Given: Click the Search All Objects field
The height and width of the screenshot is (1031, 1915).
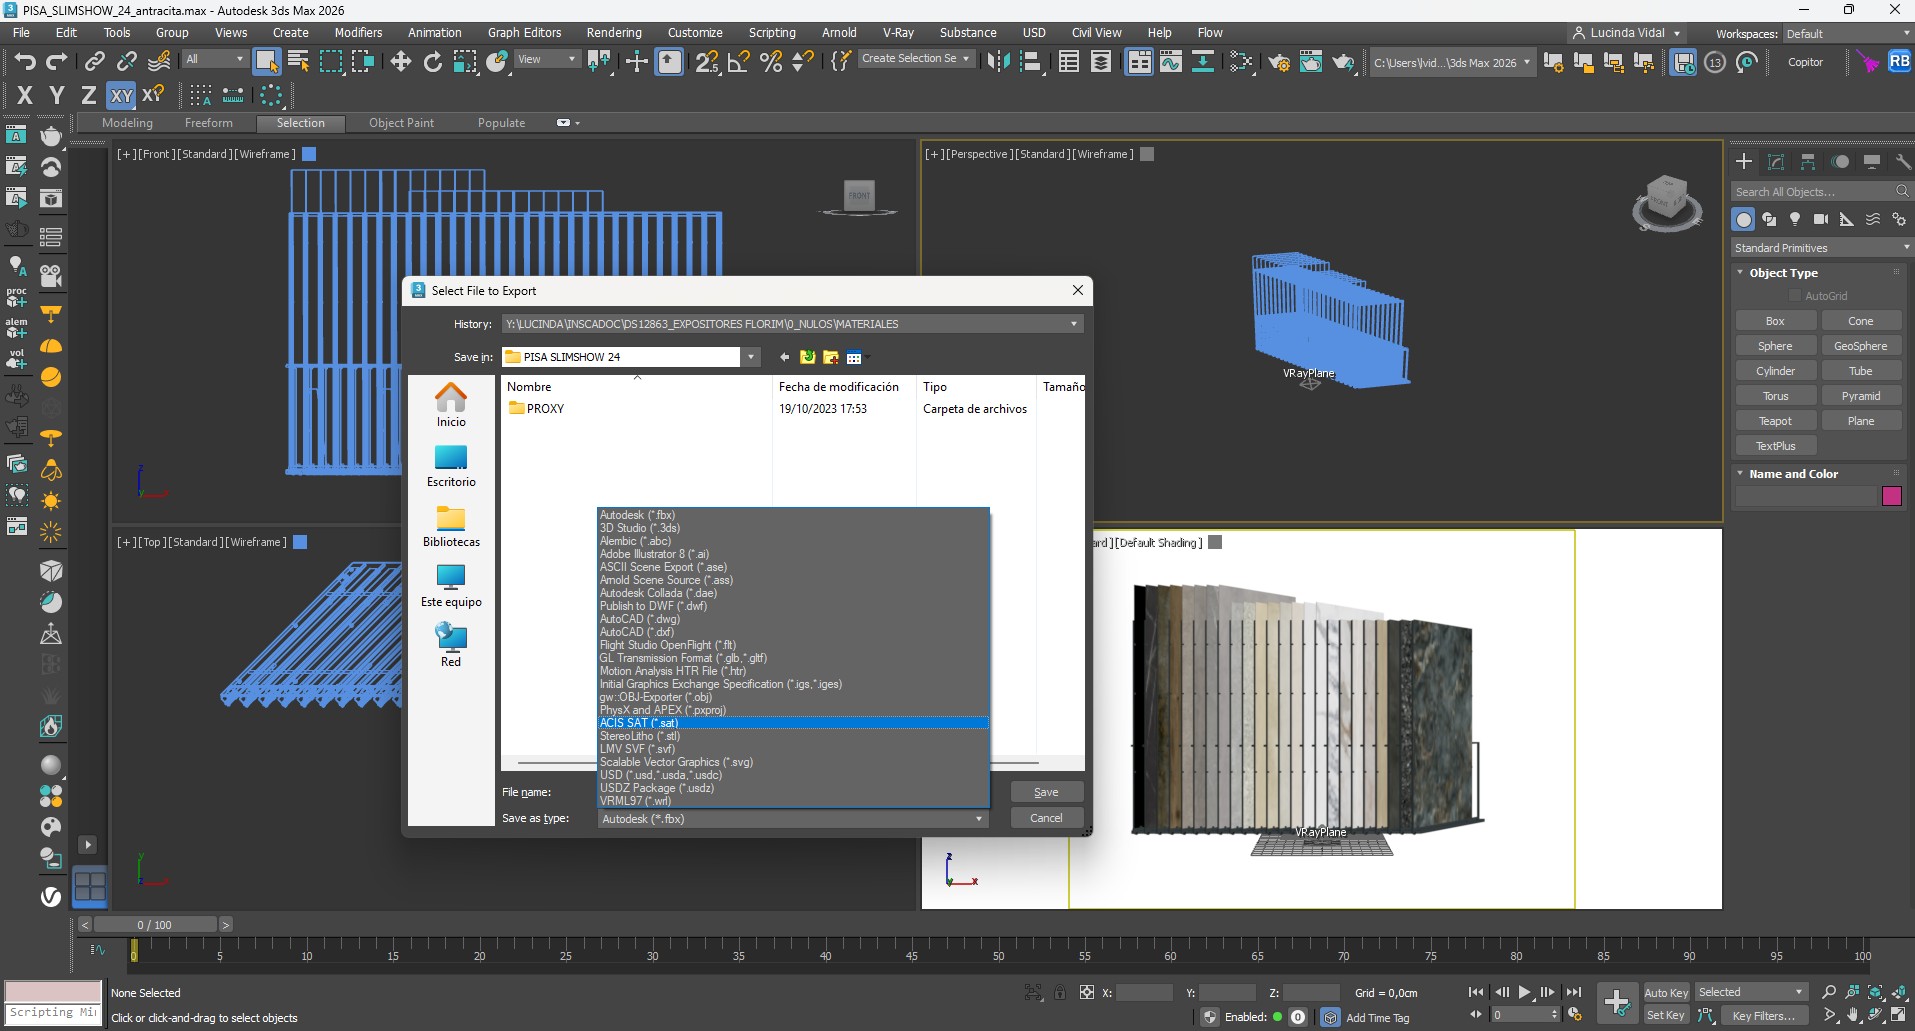Looking at the screenshot, I should 1820,191.
